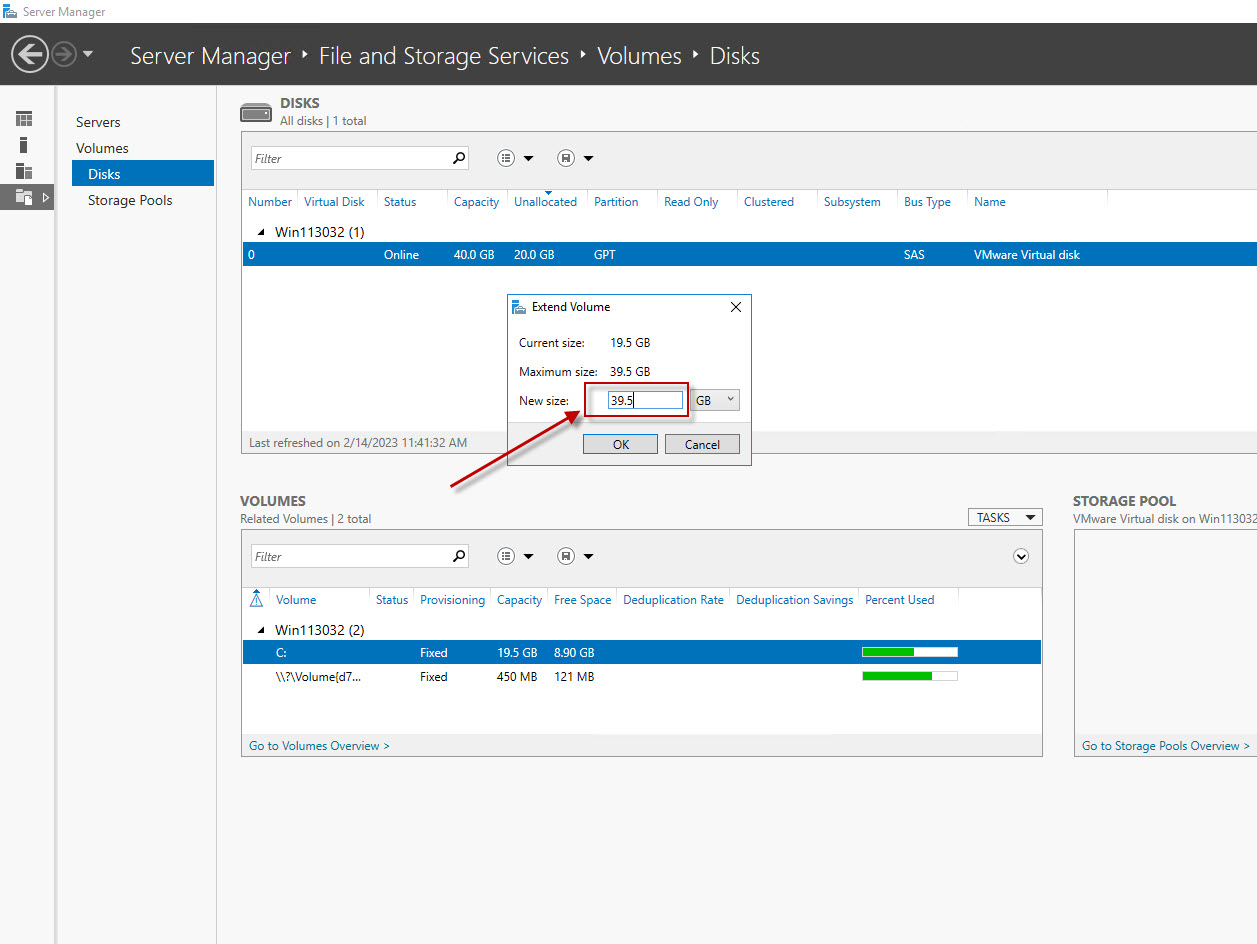Image resolution: width=1257 pixels, height=944 pixels.
Task: Sort disks by Bus Type column
Action: click(927, 201)
